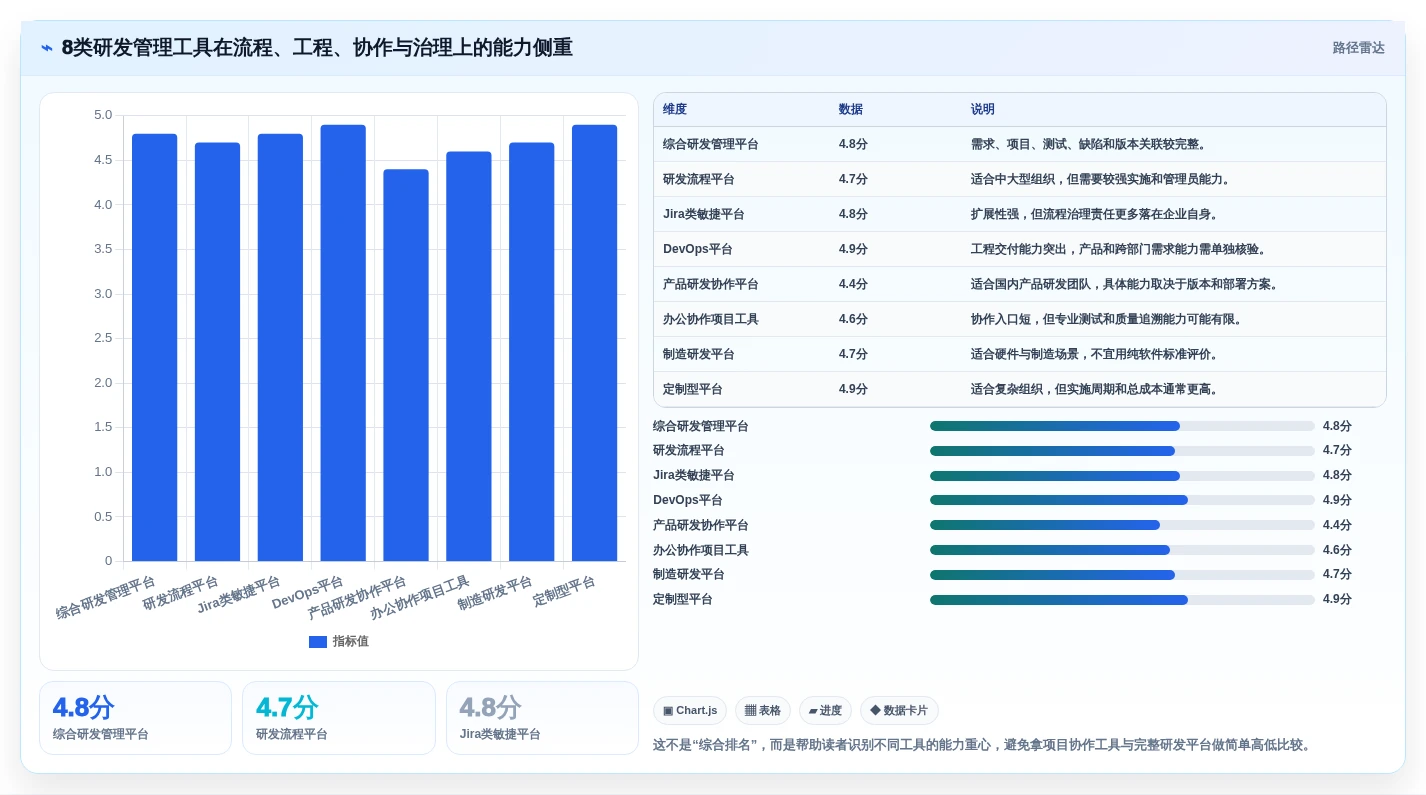Select the Jira类敏捷平台 table row name
The width and height of the screenshot is (1426, 795).
[704, 214]
